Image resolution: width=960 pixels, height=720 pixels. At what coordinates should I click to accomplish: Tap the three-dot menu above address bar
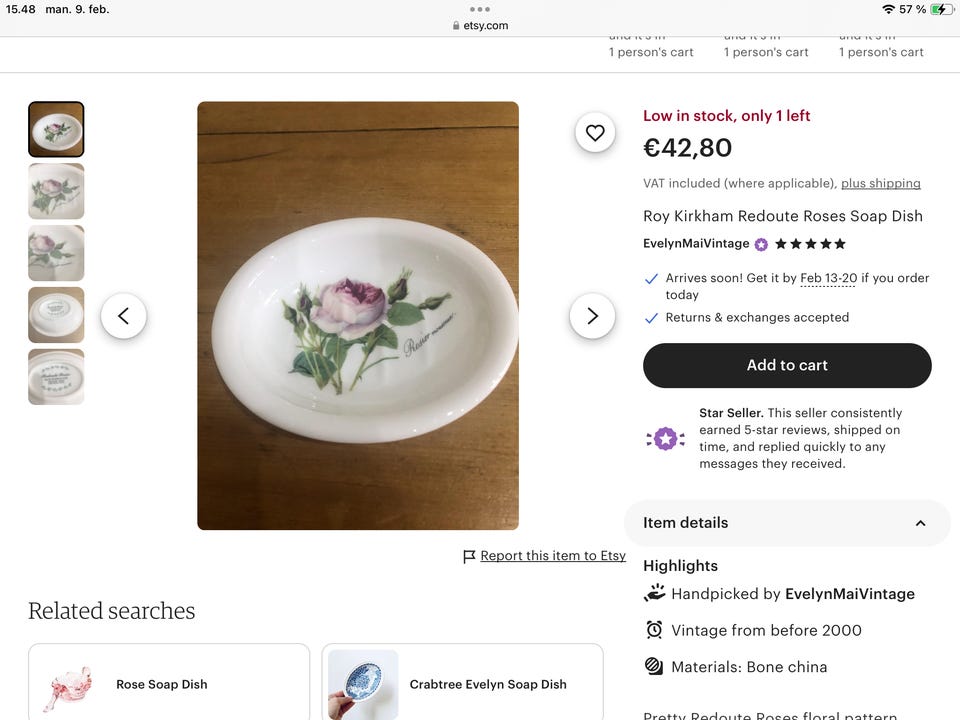coord(480,9)
